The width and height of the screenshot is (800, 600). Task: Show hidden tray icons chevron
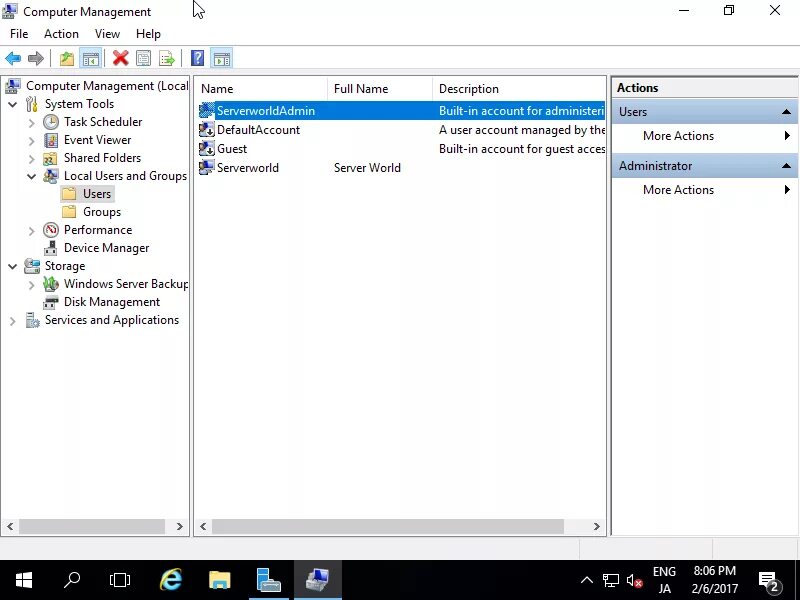point(587,580)
